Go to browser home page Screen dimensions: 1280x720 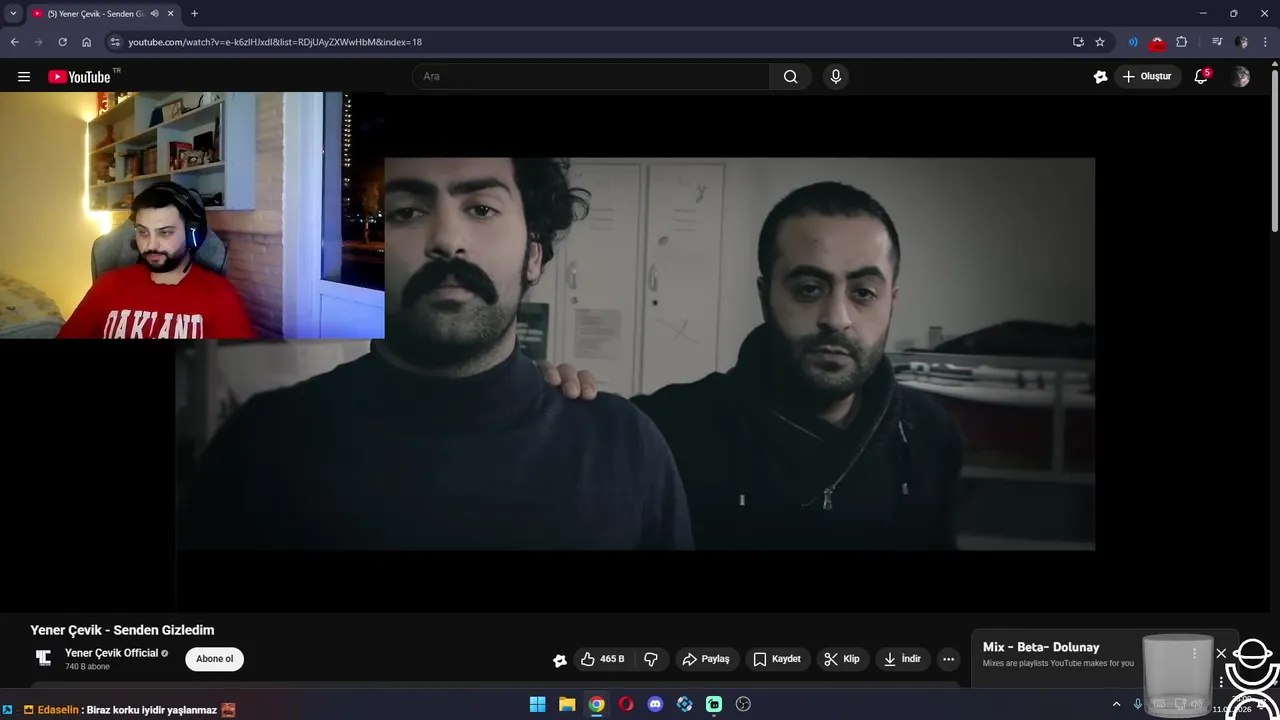pos(87,42)
